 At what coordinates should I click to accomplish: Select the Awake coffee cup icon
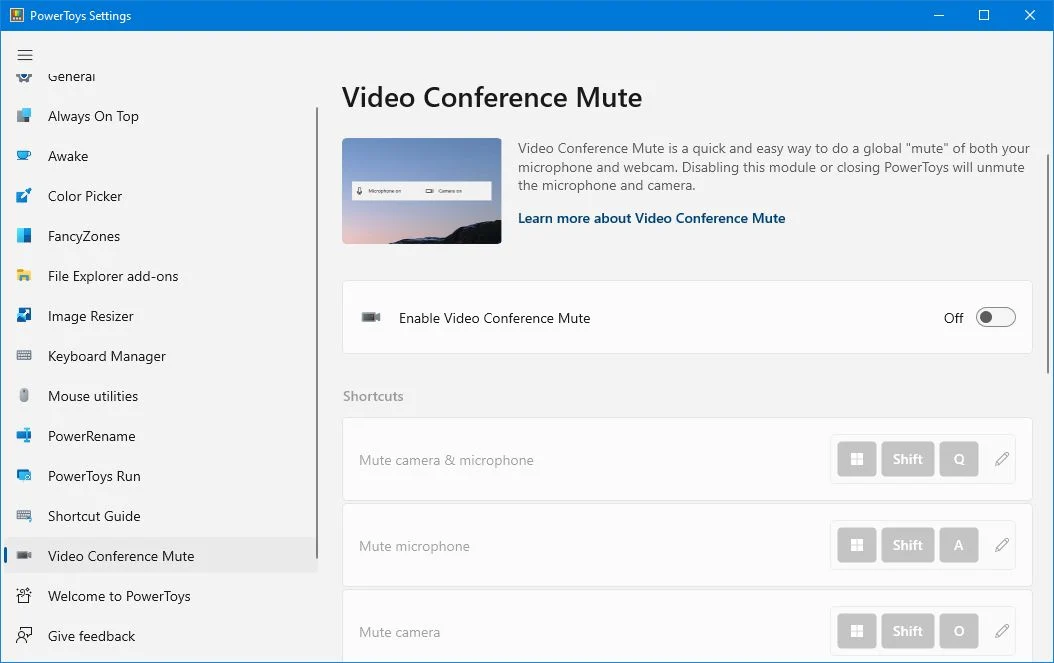click(24, 156)
